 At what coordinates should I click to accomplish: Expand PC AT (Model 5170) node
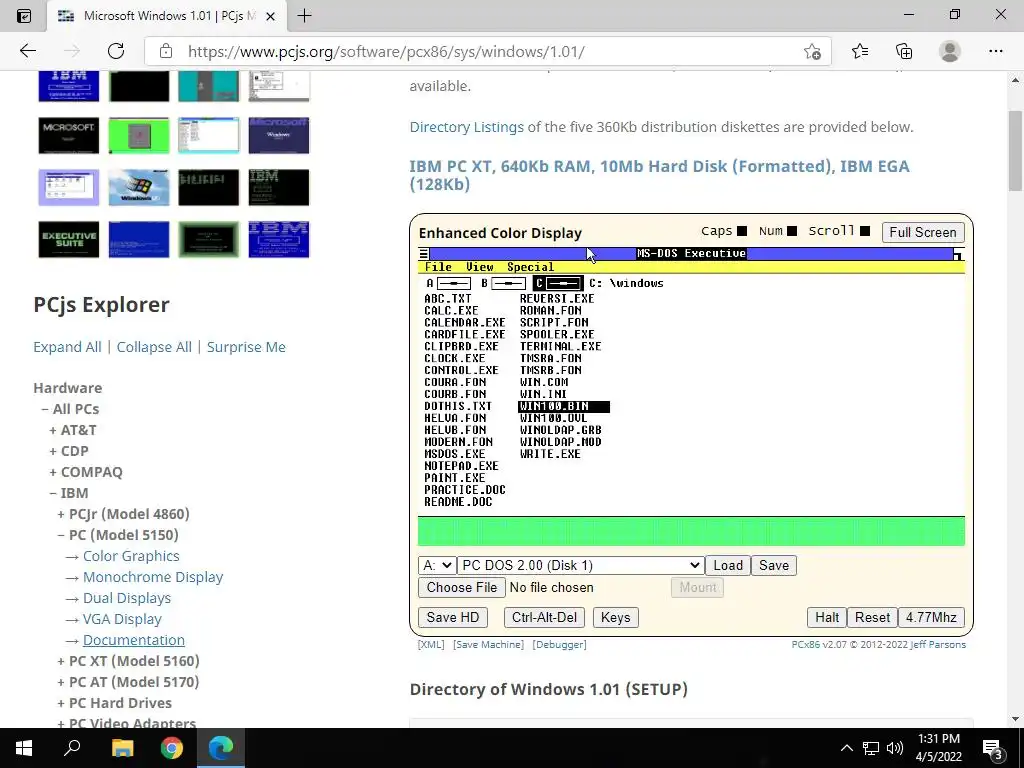point(61,682)
